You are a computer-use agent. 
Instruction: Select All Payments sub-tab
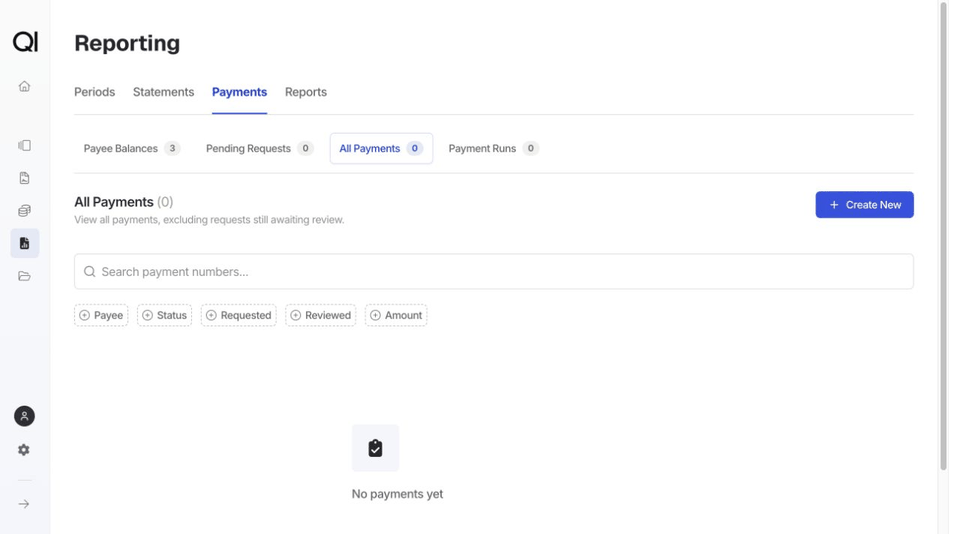[x=381, y=149]
